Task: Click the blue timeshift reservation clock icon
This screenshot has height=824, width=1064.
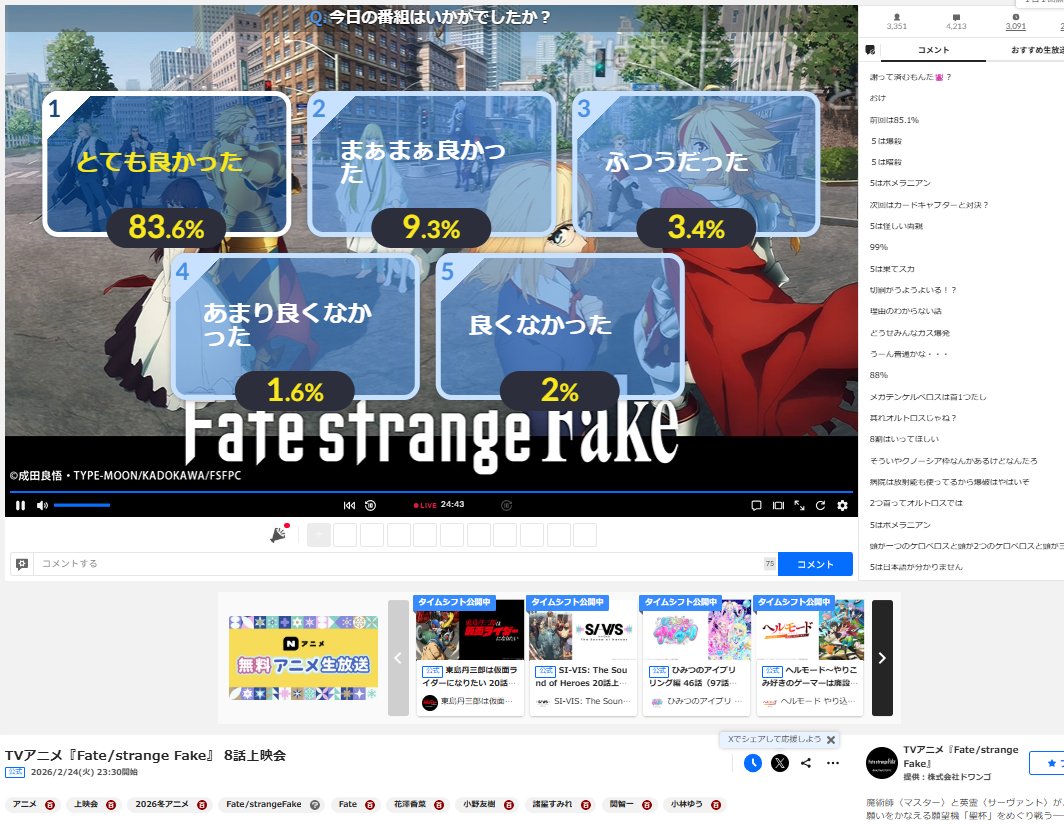Action: click(x=753, y=763)
